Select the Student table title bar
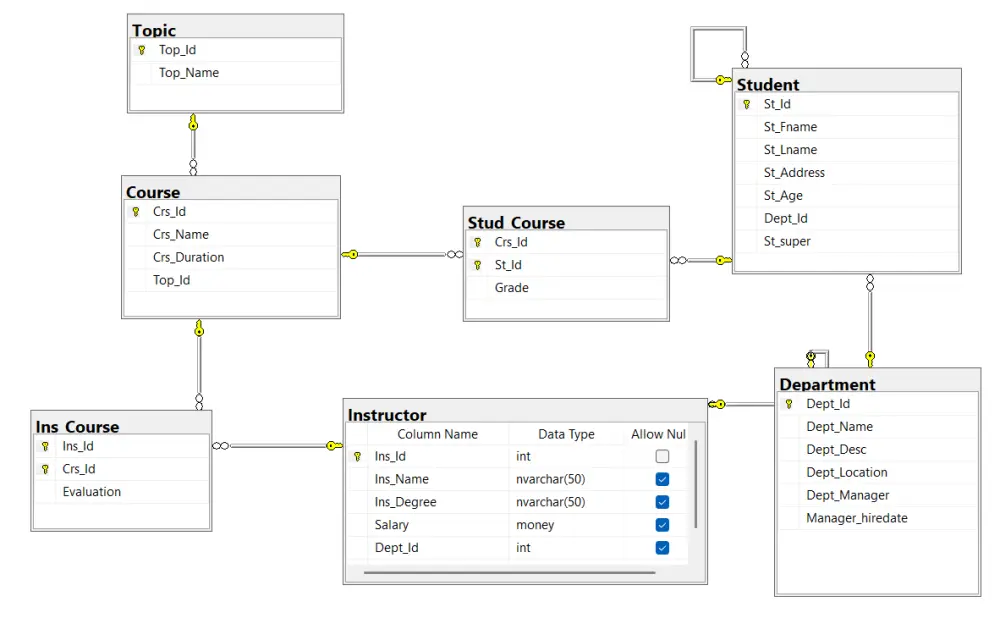 846,81
